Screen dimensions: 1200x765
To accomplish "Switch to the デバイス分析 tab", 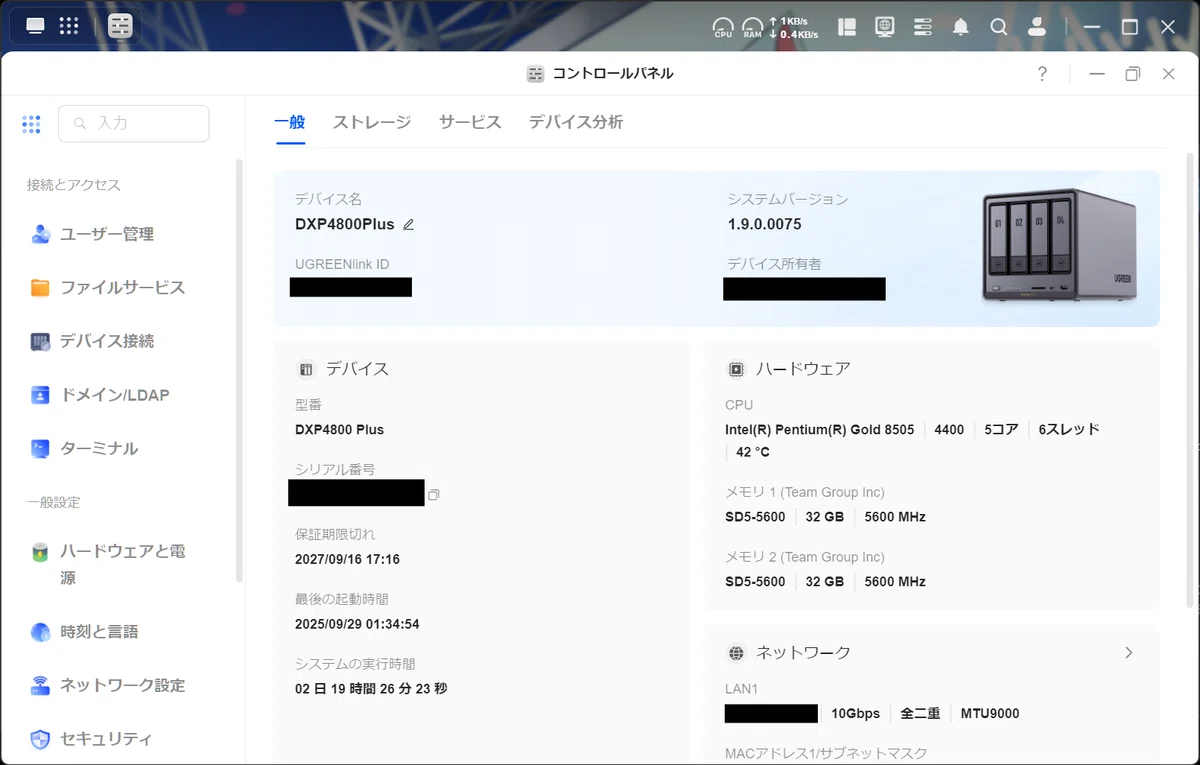I will coord(576,122).
